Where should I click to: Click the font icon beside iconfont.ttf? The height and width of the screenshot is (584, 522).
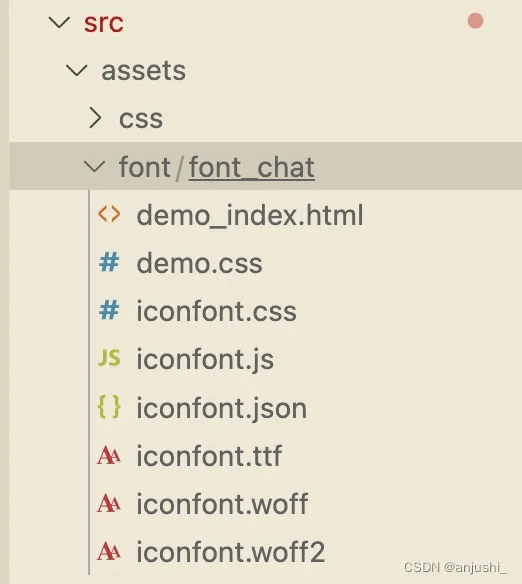point(109,456)
